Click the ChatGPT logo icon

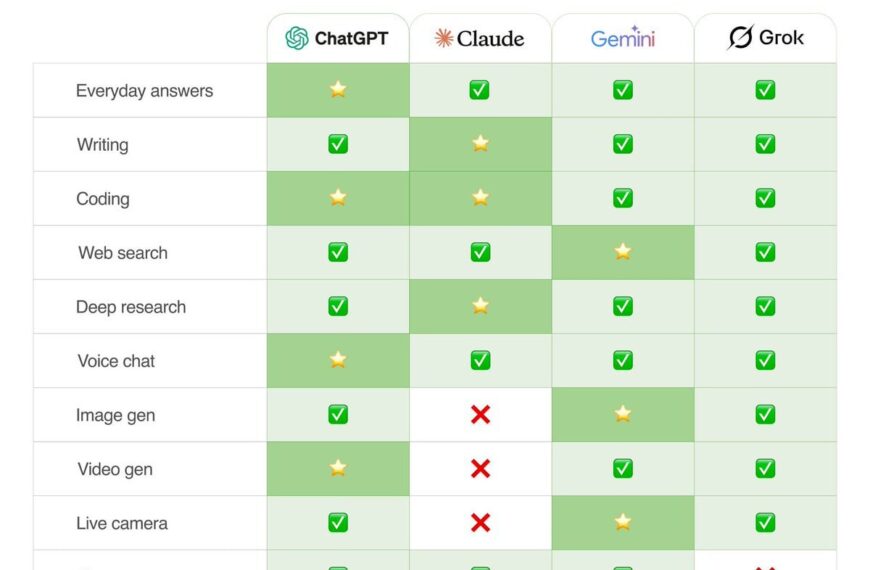[297, 39]
